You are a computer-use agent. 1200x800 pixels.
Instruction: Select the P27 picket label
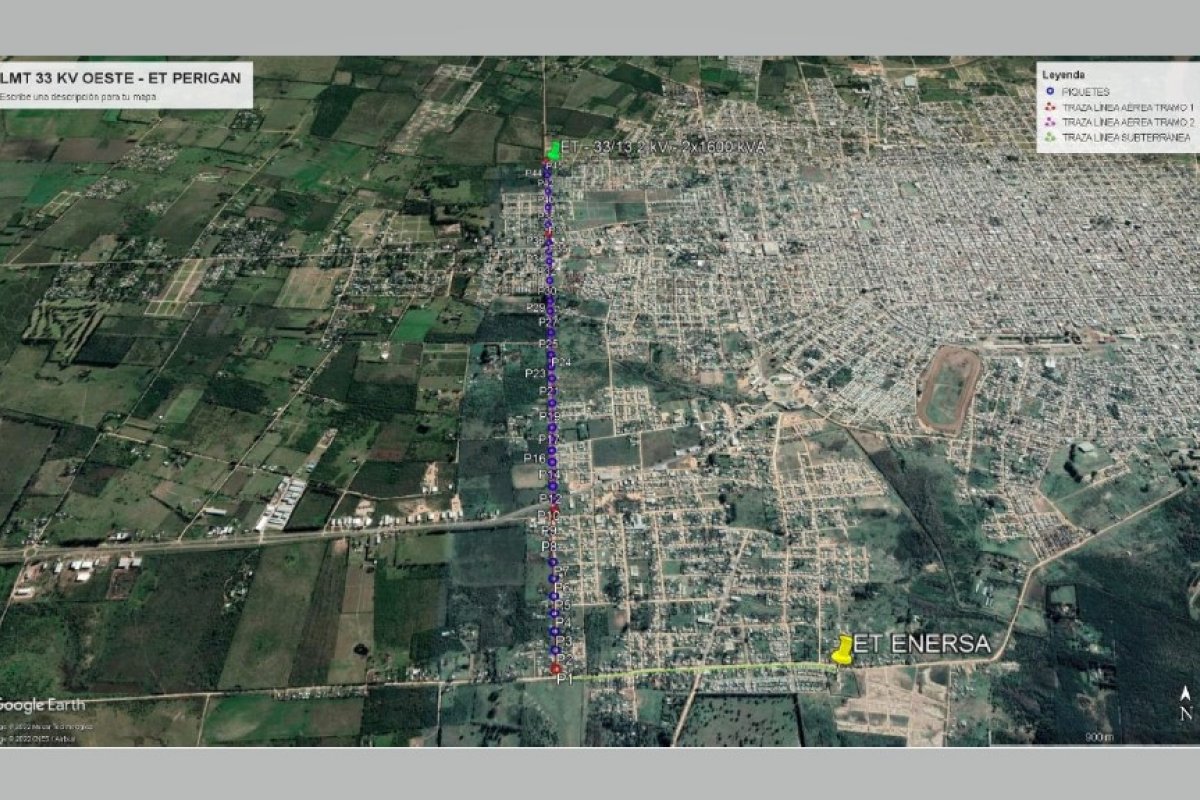547,323
